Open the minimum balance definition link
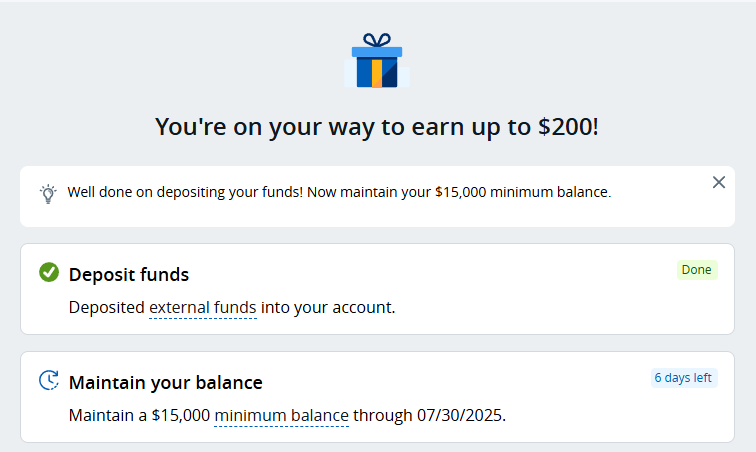Image resolution: width=756 pixels, height=452 pixels. point(281,415)
